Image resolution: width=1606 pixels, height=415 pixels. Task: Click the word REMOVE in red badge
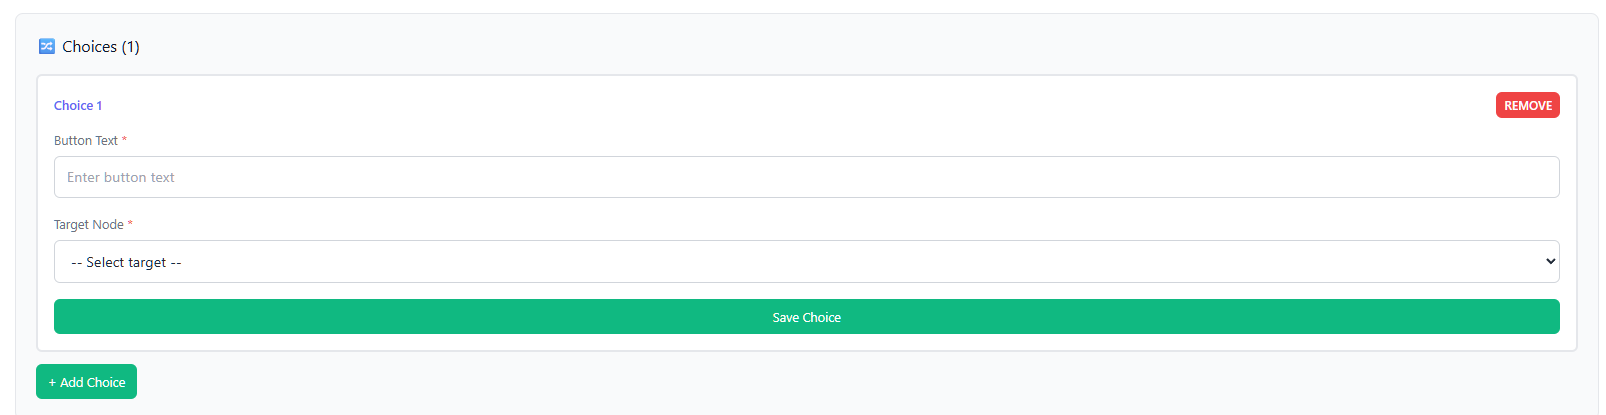[1527, 105]
